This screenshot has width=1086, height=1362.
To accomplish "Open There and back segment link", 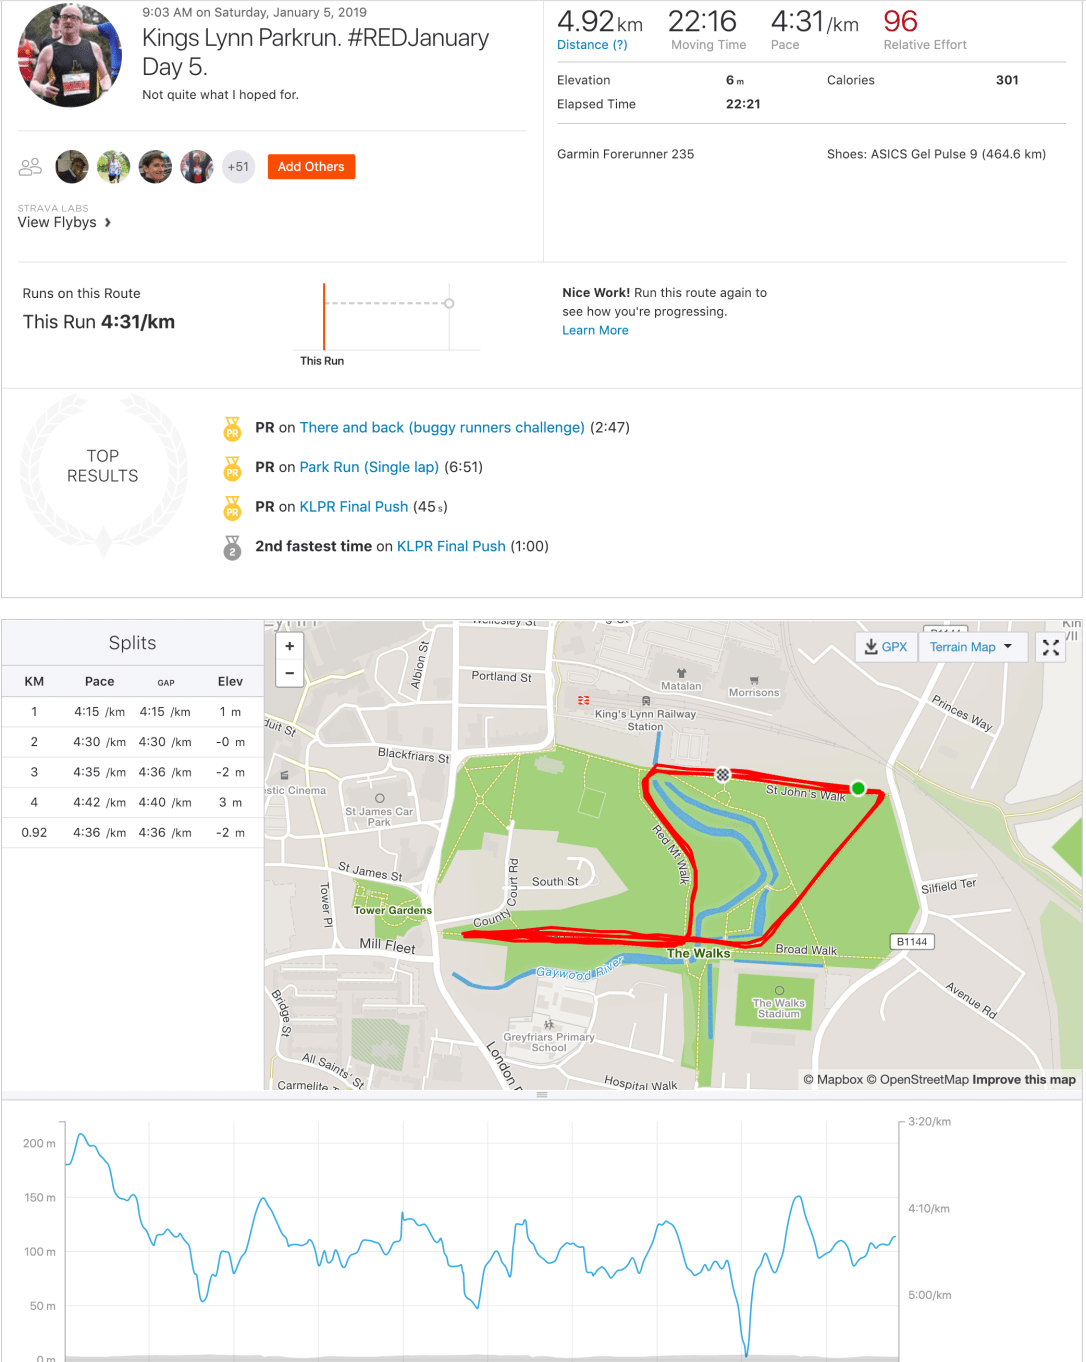I will pos(442,427).
